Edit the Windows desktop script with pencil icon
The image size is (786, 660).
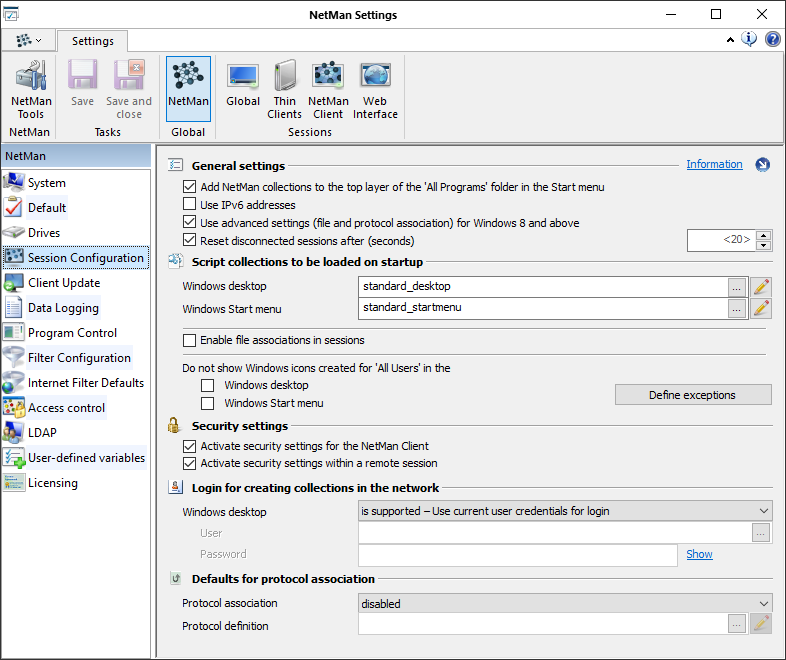[761, 286]
